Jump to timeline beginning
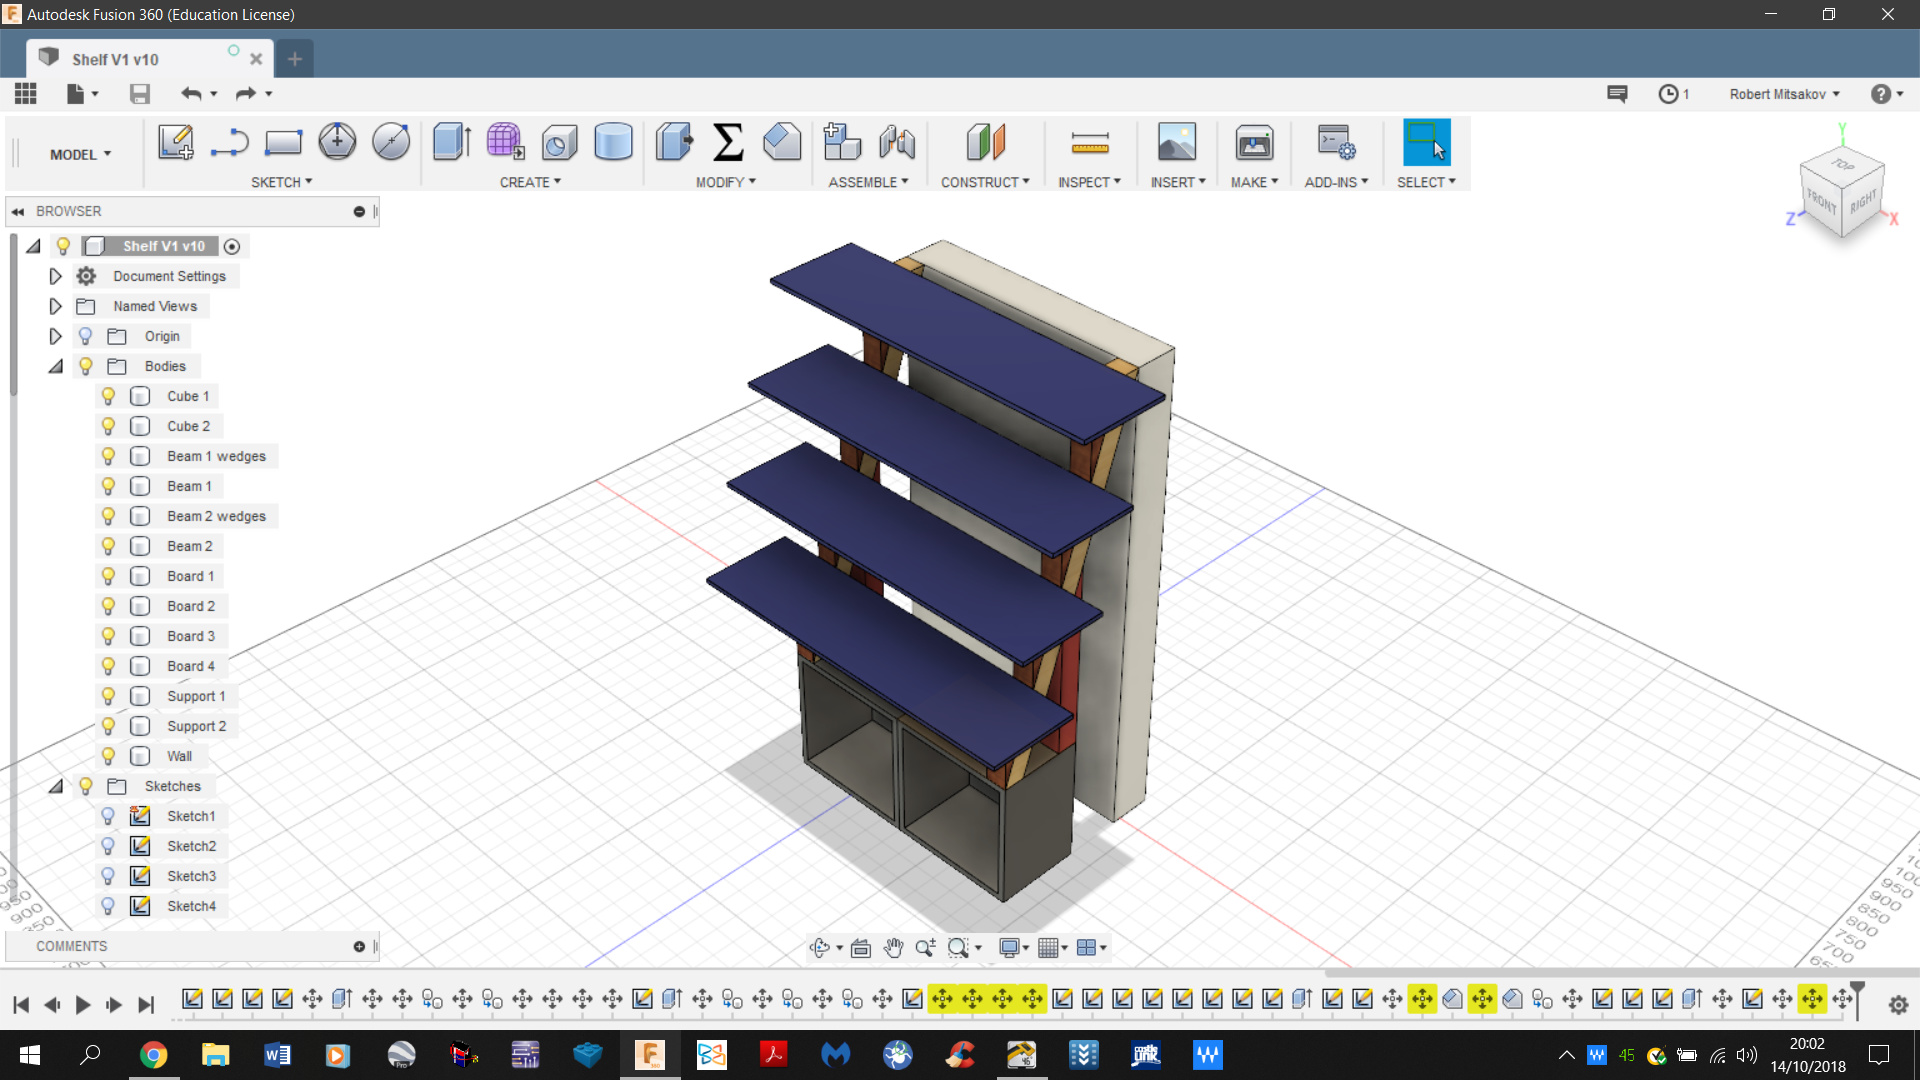This screenshot has height=1080, width=1920. pyautogui.click(x=21, y=1005)
